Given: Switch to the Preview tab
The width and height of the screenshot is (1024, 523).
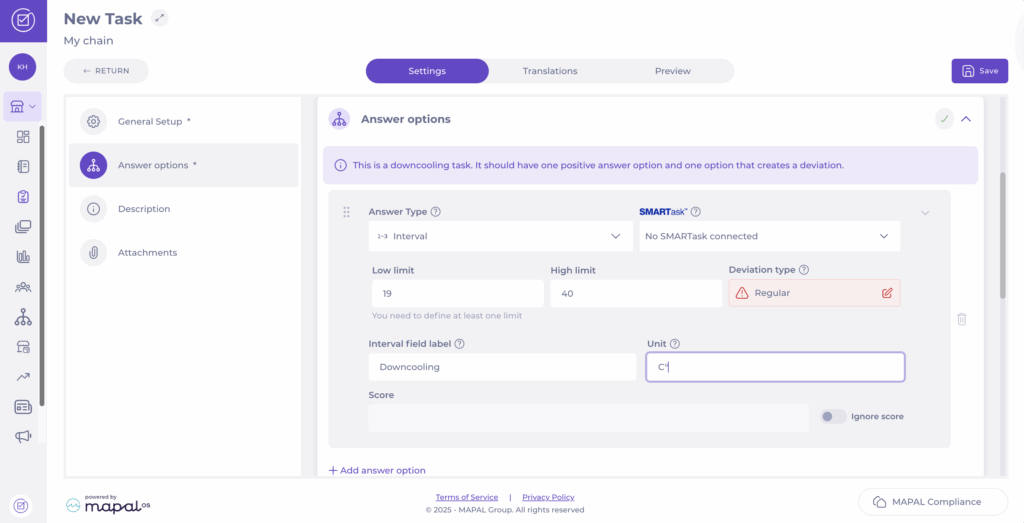Looking at the screenshot, I should tap(672, 71).
